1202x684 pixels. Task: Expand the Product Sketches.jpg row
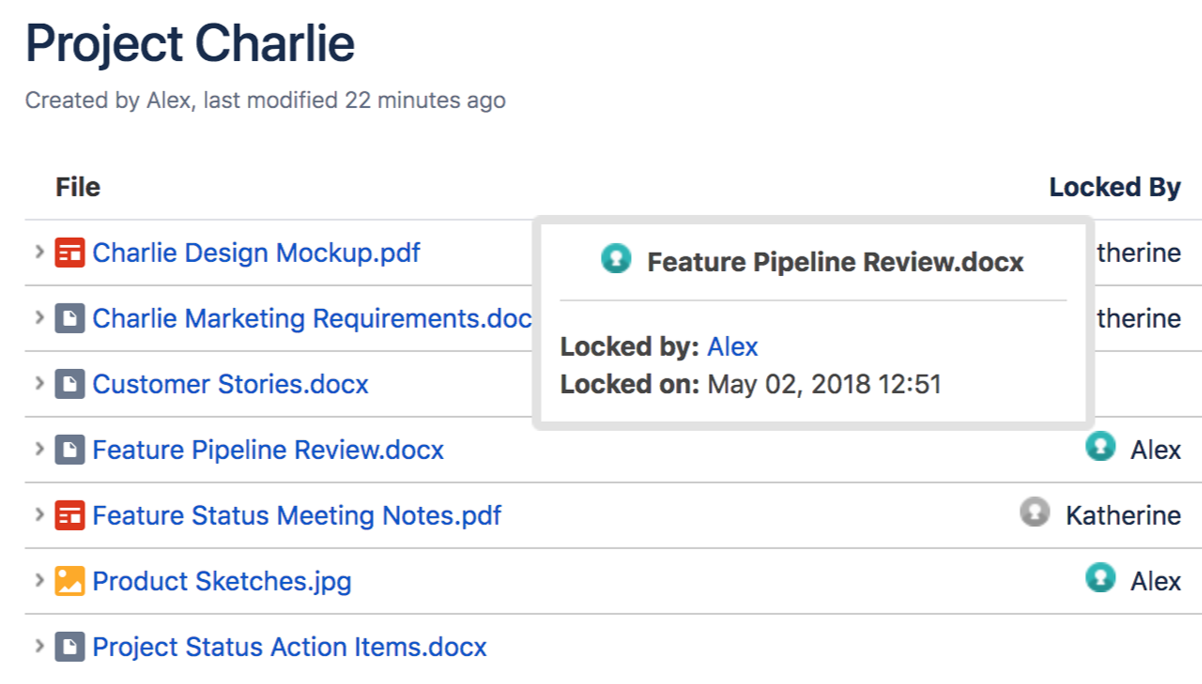[x=39, y=581]
